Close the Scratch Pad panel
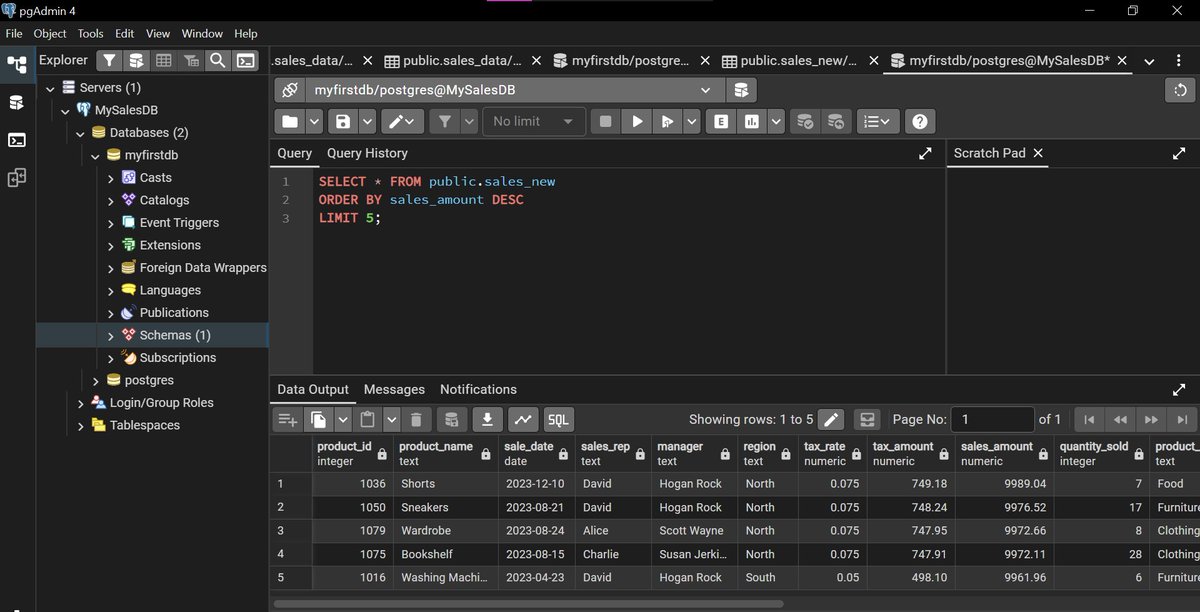1200x612 pixels. pyautogui.click(x=1038, y=153)
